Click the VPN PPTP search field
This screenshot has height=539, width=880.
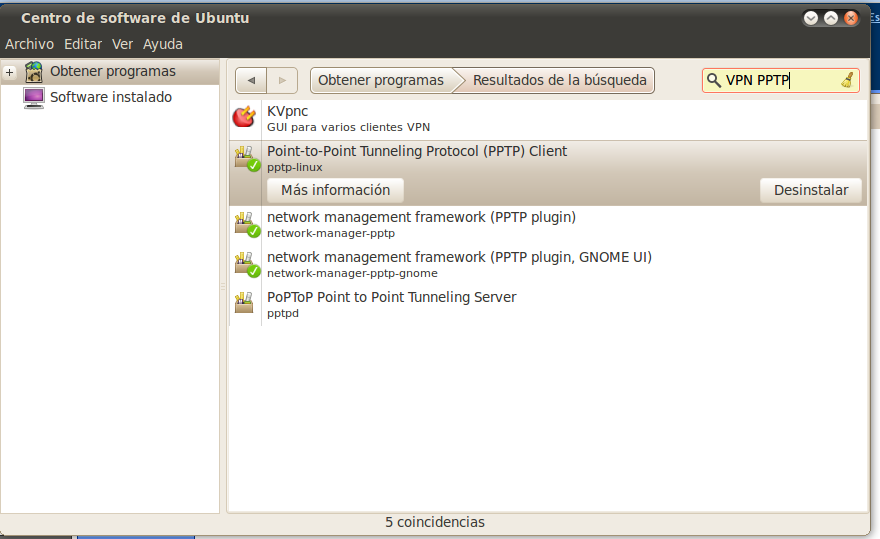(x=781, y=80)
